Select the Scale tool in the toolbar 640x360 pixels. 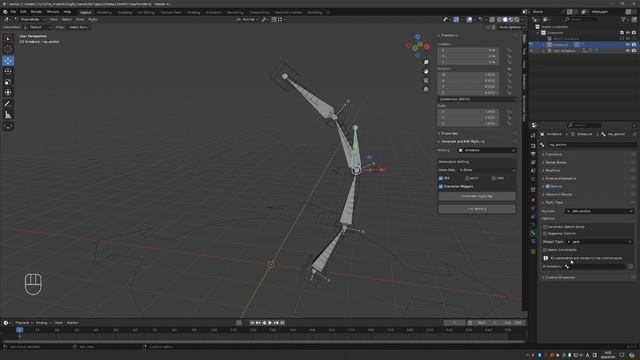pyautogui.click(x=8, y=82)
